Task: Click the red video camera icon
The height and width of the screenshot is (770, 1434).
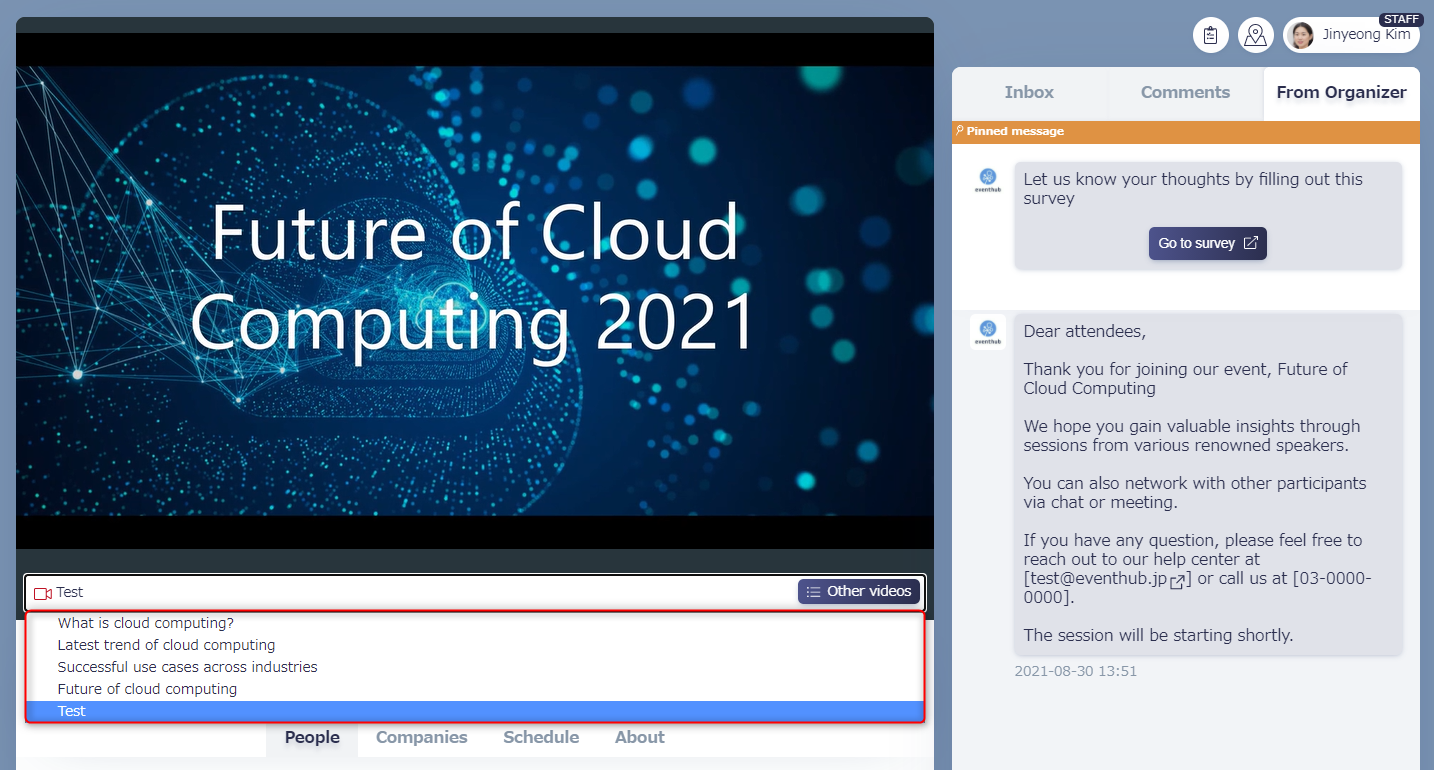Action: (x=43, y=593)
